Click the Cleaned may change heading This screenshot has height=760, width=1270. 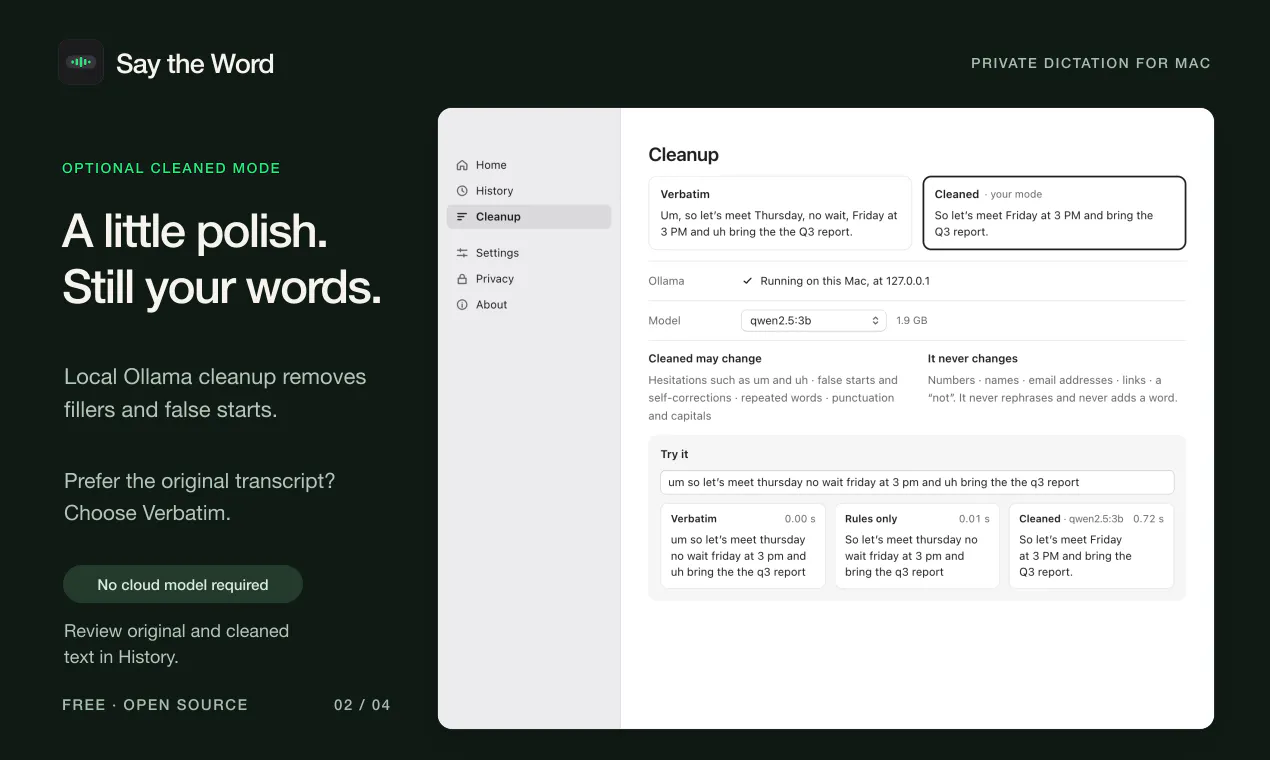pyautogui.click(x=705, y=359)
